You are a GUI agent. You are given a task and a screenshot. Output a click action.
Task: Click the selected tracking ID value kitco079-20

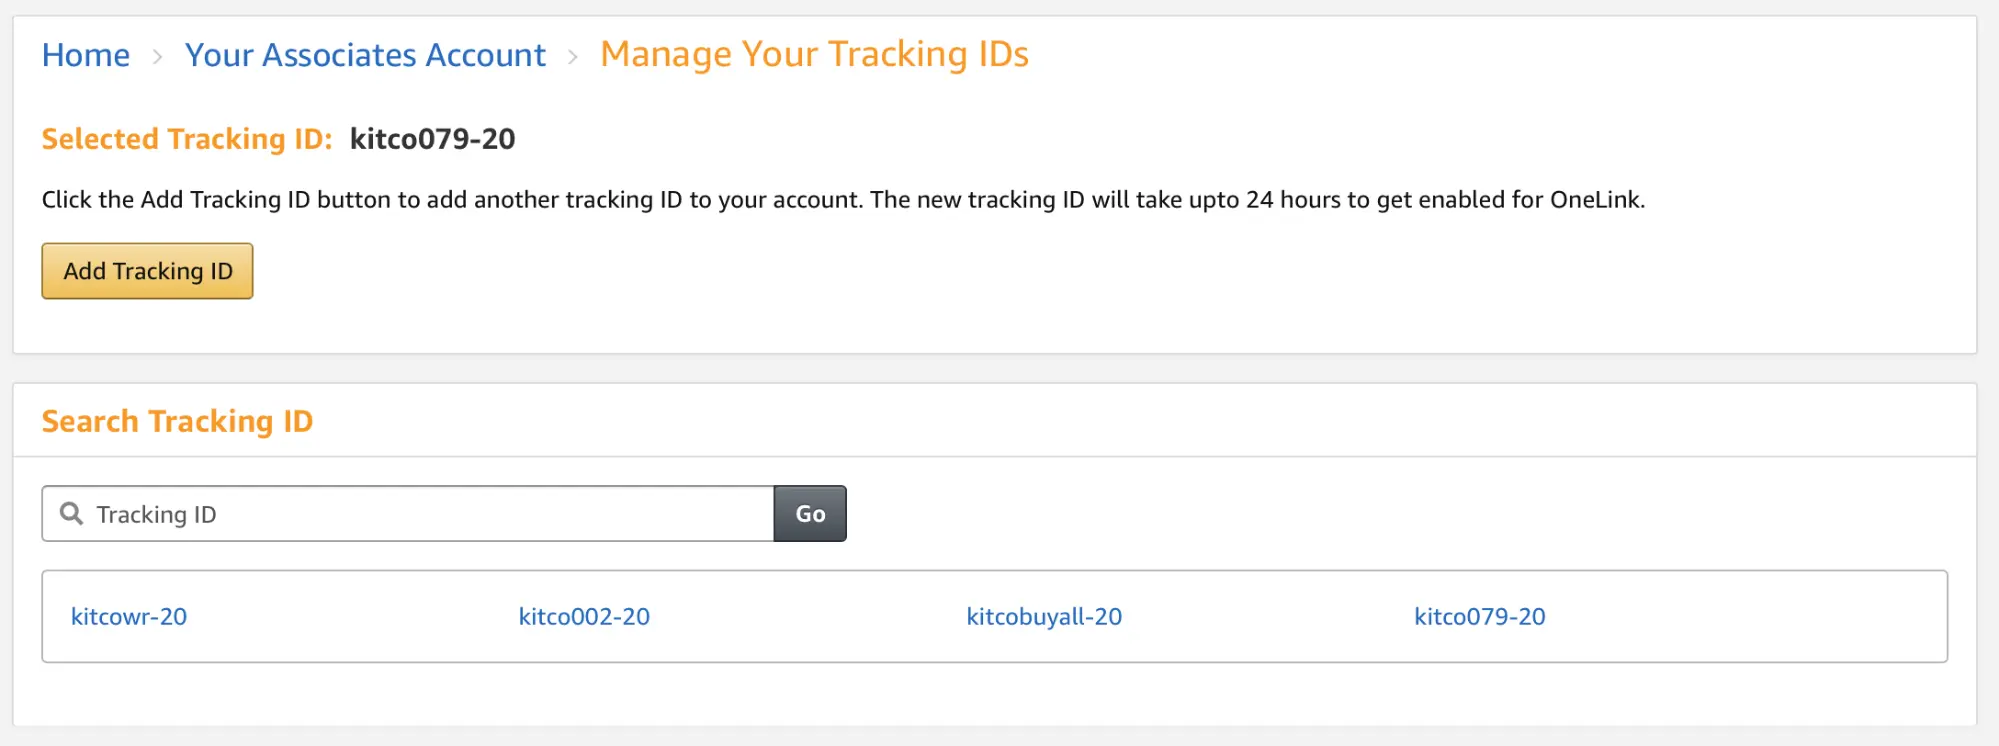(x=433, y=139)
